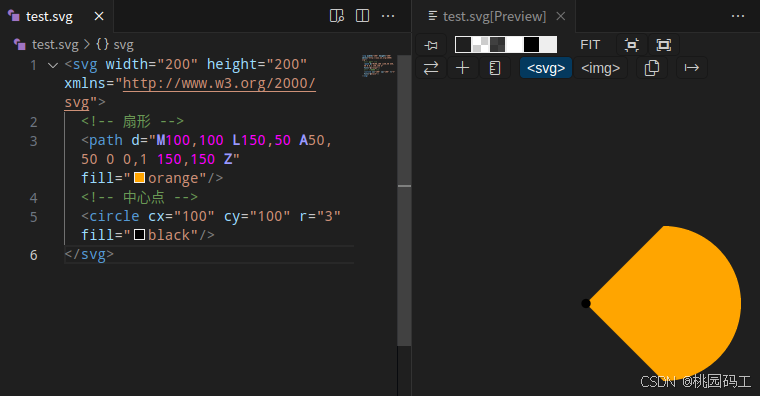Screen dimensions: 760x396
Task: Copy the SVG with the copy icon
Action: (652, 68)
